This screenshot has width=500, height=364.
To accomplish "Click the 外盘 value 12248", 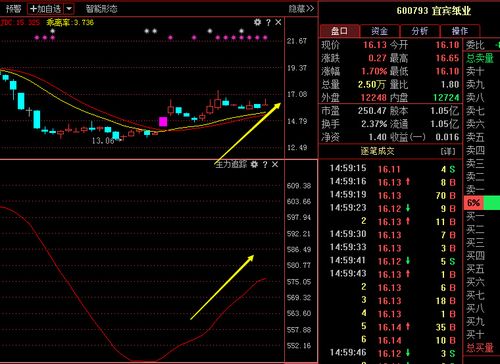I will point(374,98).
